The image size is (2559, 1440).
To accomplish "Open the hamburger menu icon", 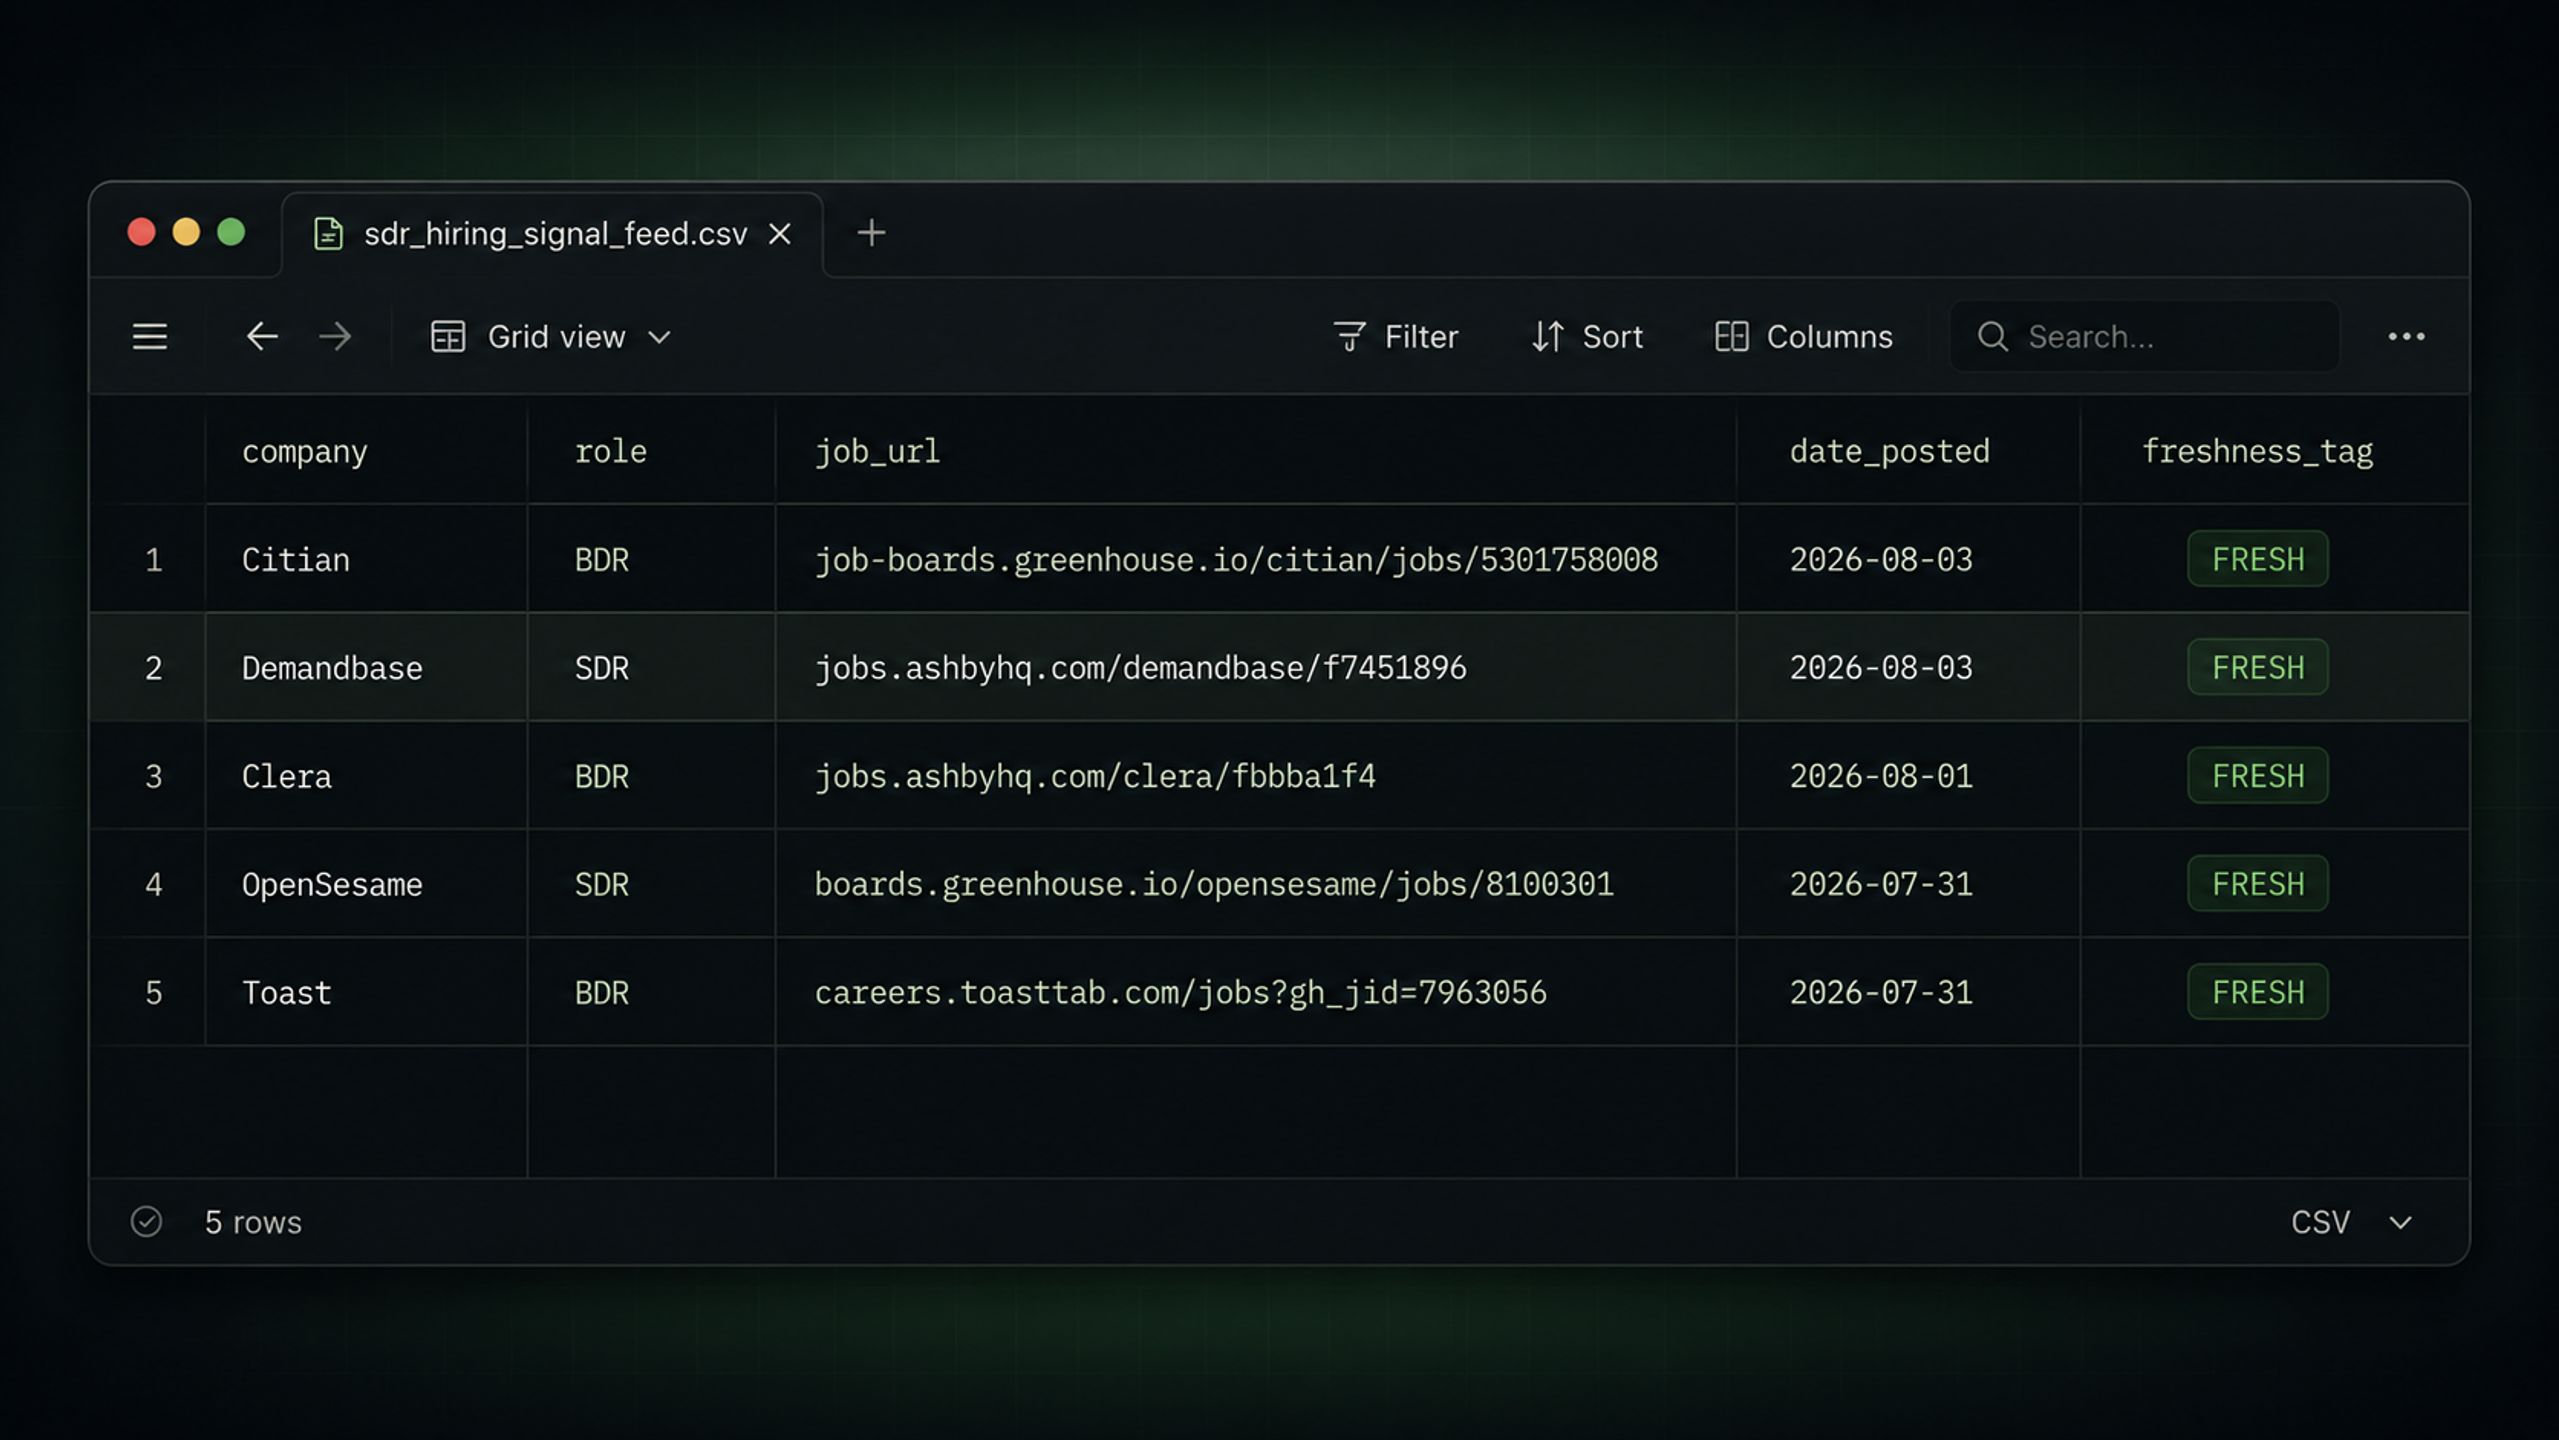I will [150, 336].
